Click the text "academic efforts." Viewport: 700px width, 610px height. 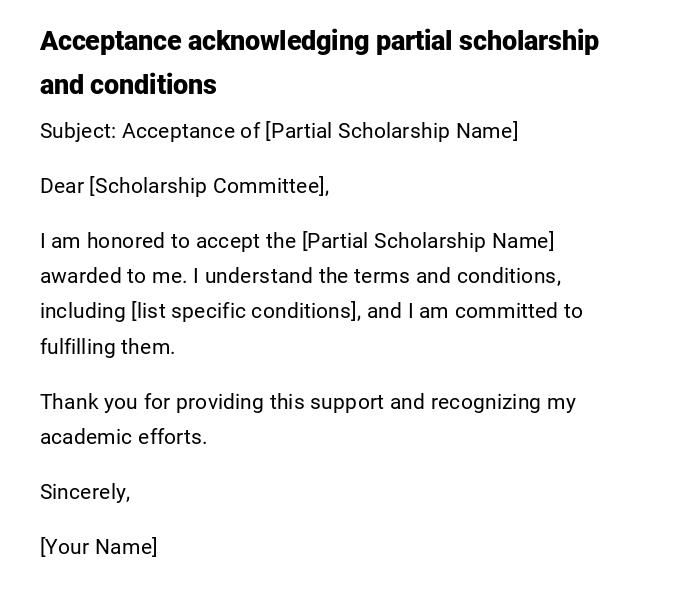click(123, 437)
